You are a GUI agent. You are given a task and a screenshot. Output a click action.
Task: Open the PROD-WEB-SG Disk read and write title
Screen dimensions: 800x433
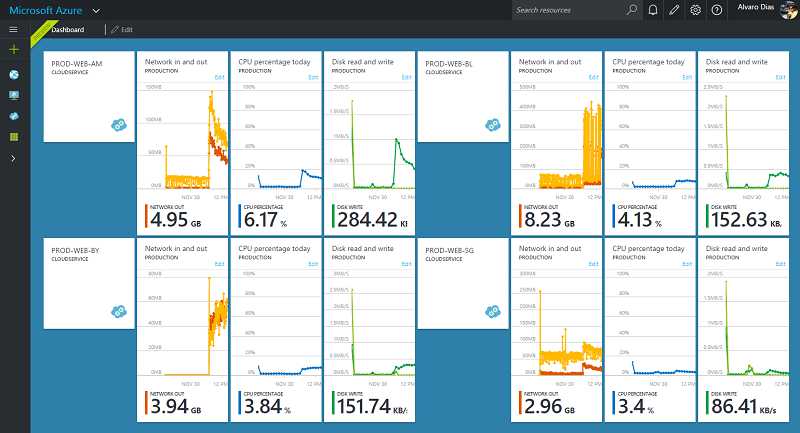(x=737, y=248)
